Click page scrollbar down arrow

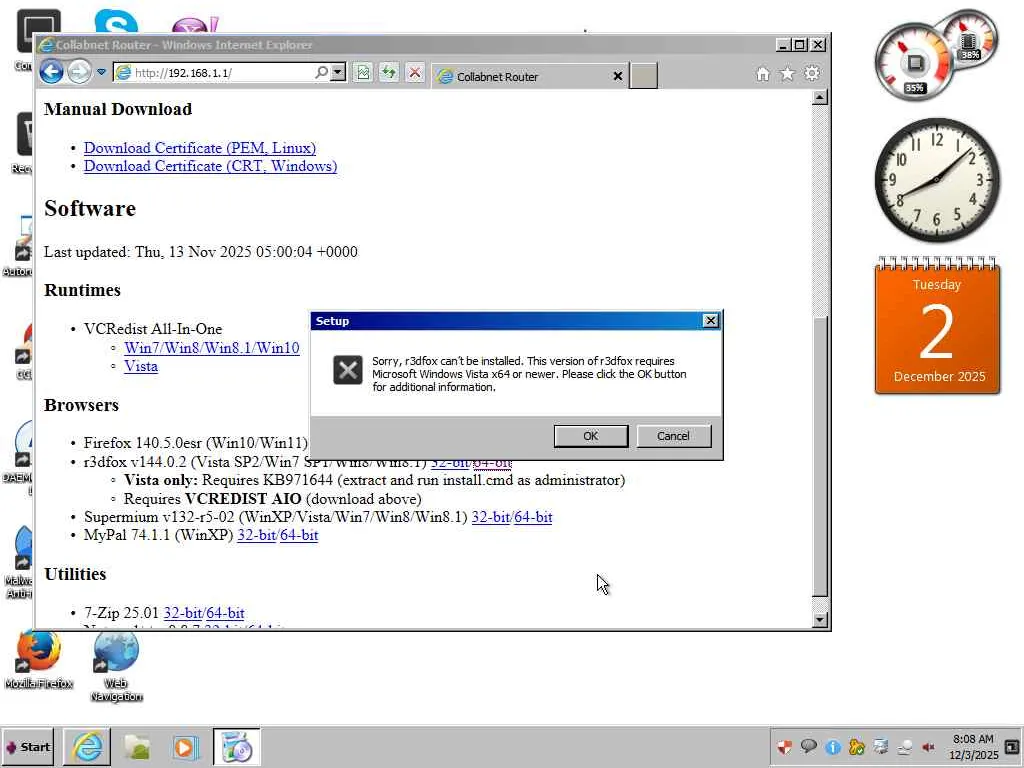click(820, 620)
